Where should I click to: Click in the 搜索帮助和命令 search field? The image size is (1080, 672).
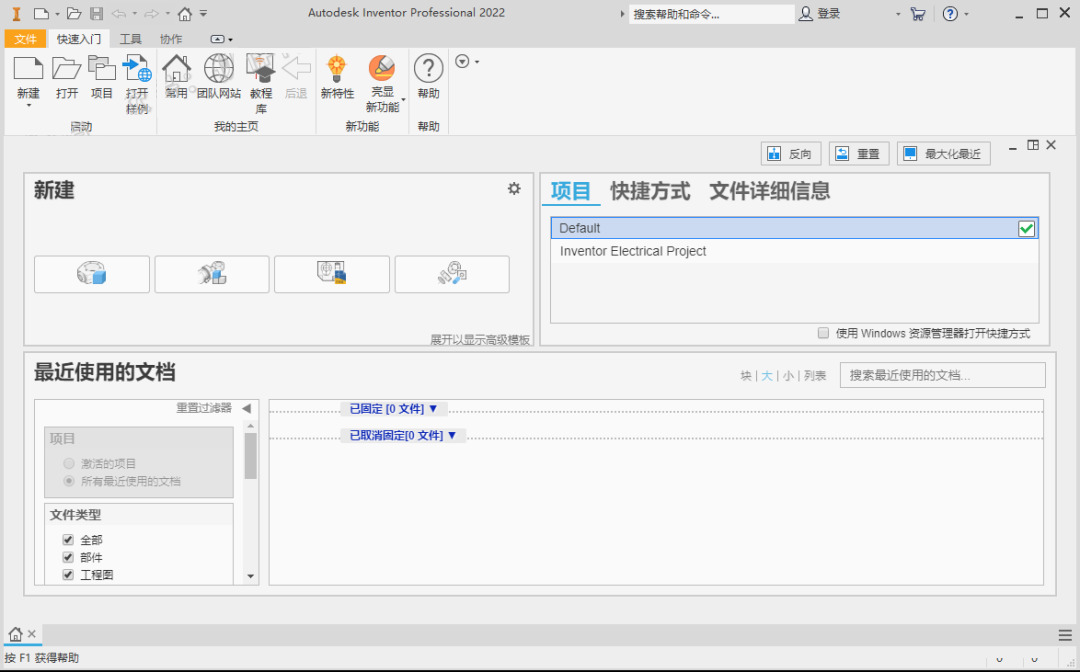tap(712, 14)
